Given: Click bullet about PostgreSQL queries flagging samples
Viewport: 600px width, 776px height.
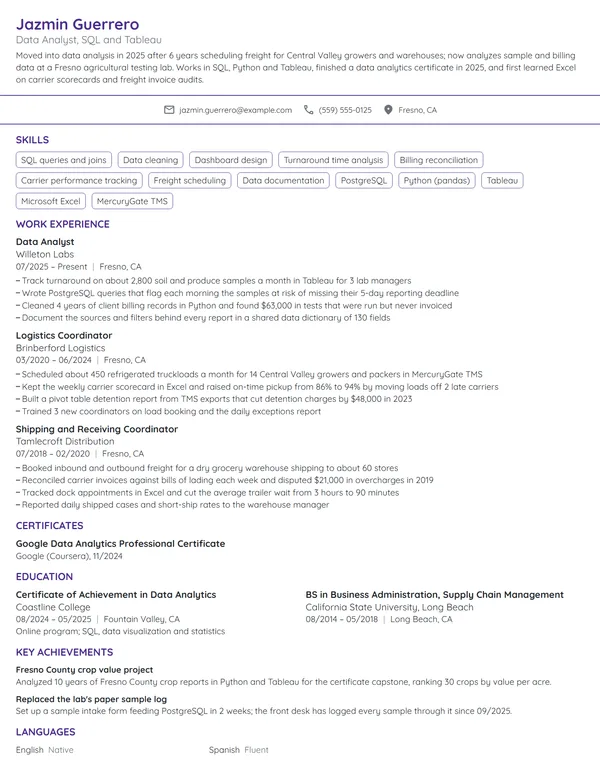Looking at the screenshot, I should [237, 293].
